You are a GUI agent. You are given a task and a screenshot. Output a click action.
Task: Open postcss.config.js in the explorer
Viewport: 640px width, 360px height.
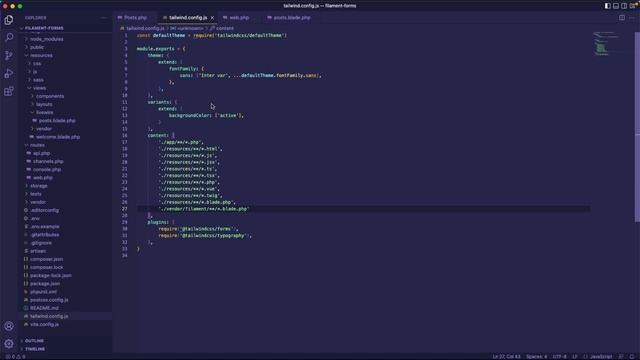point(49,300)
